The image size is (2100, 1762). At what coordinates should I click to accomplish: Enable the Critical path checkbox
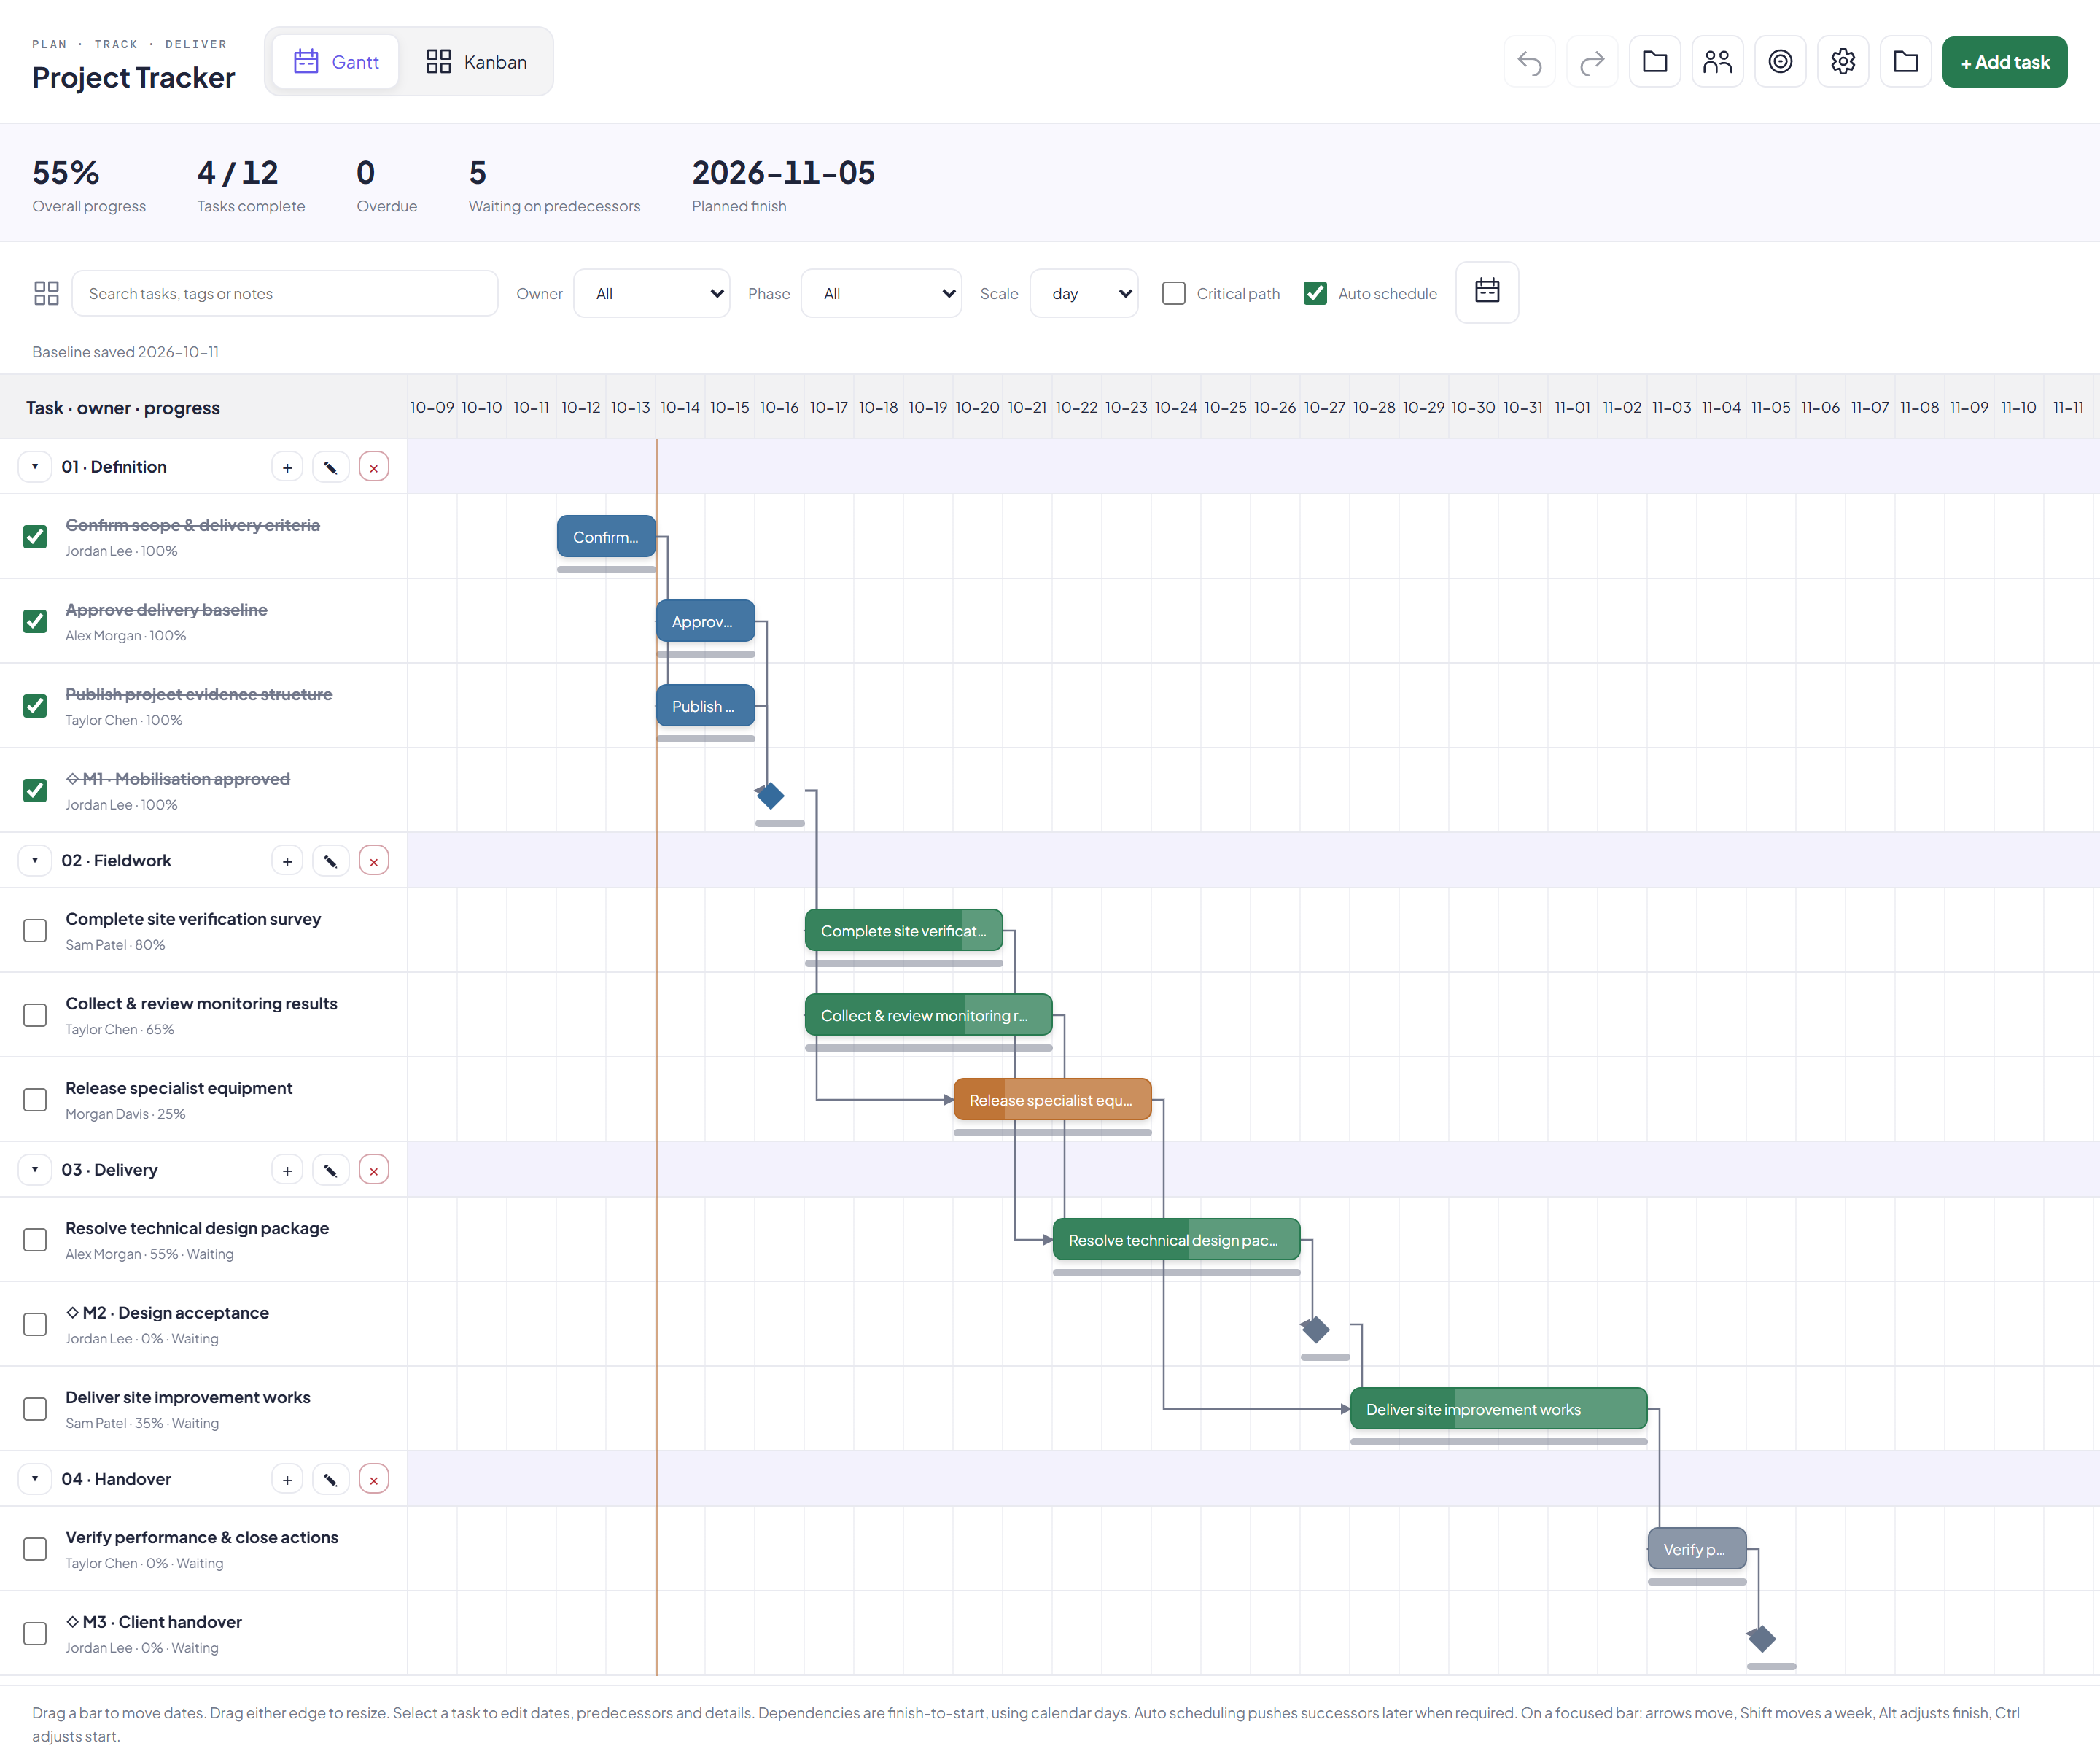click(x=1174, y=293)
